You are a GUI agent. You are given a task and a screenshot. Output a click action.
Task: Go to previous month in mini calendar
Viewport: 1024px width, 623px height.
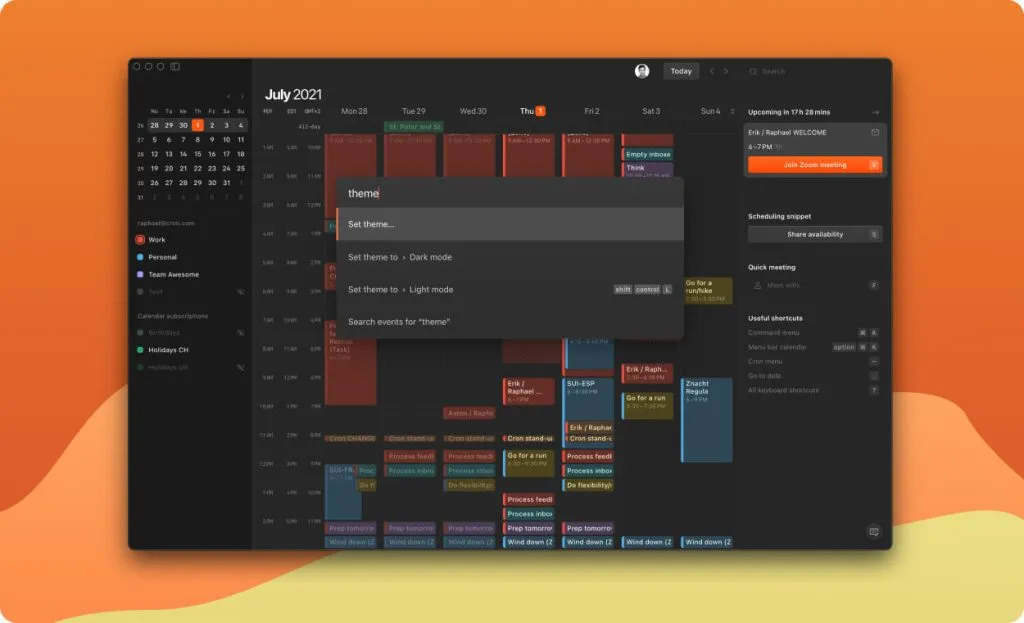click(228, 96)
